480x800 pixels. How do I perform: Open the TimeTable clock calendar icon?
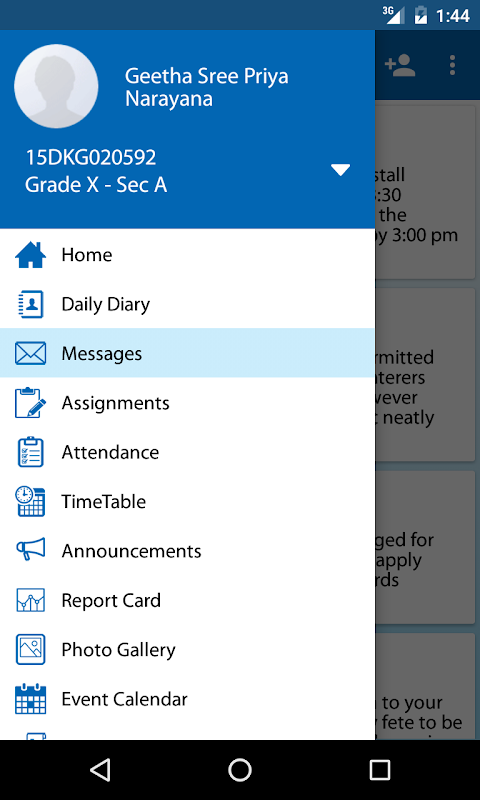(x=31, y=502)
